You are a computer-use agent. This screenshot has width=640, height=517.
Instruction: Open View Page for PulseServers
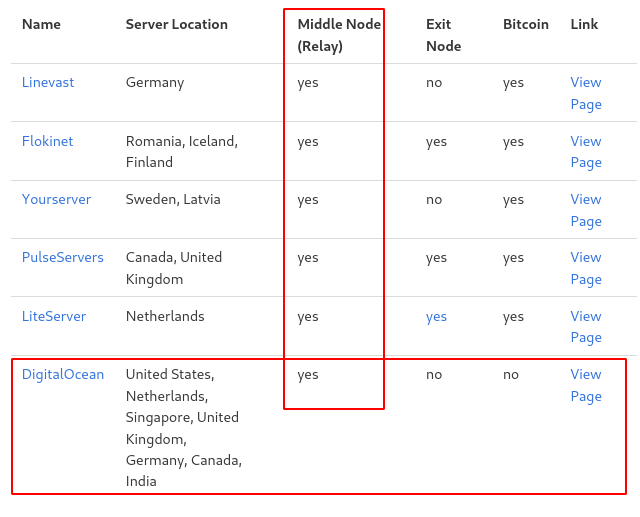585,268
